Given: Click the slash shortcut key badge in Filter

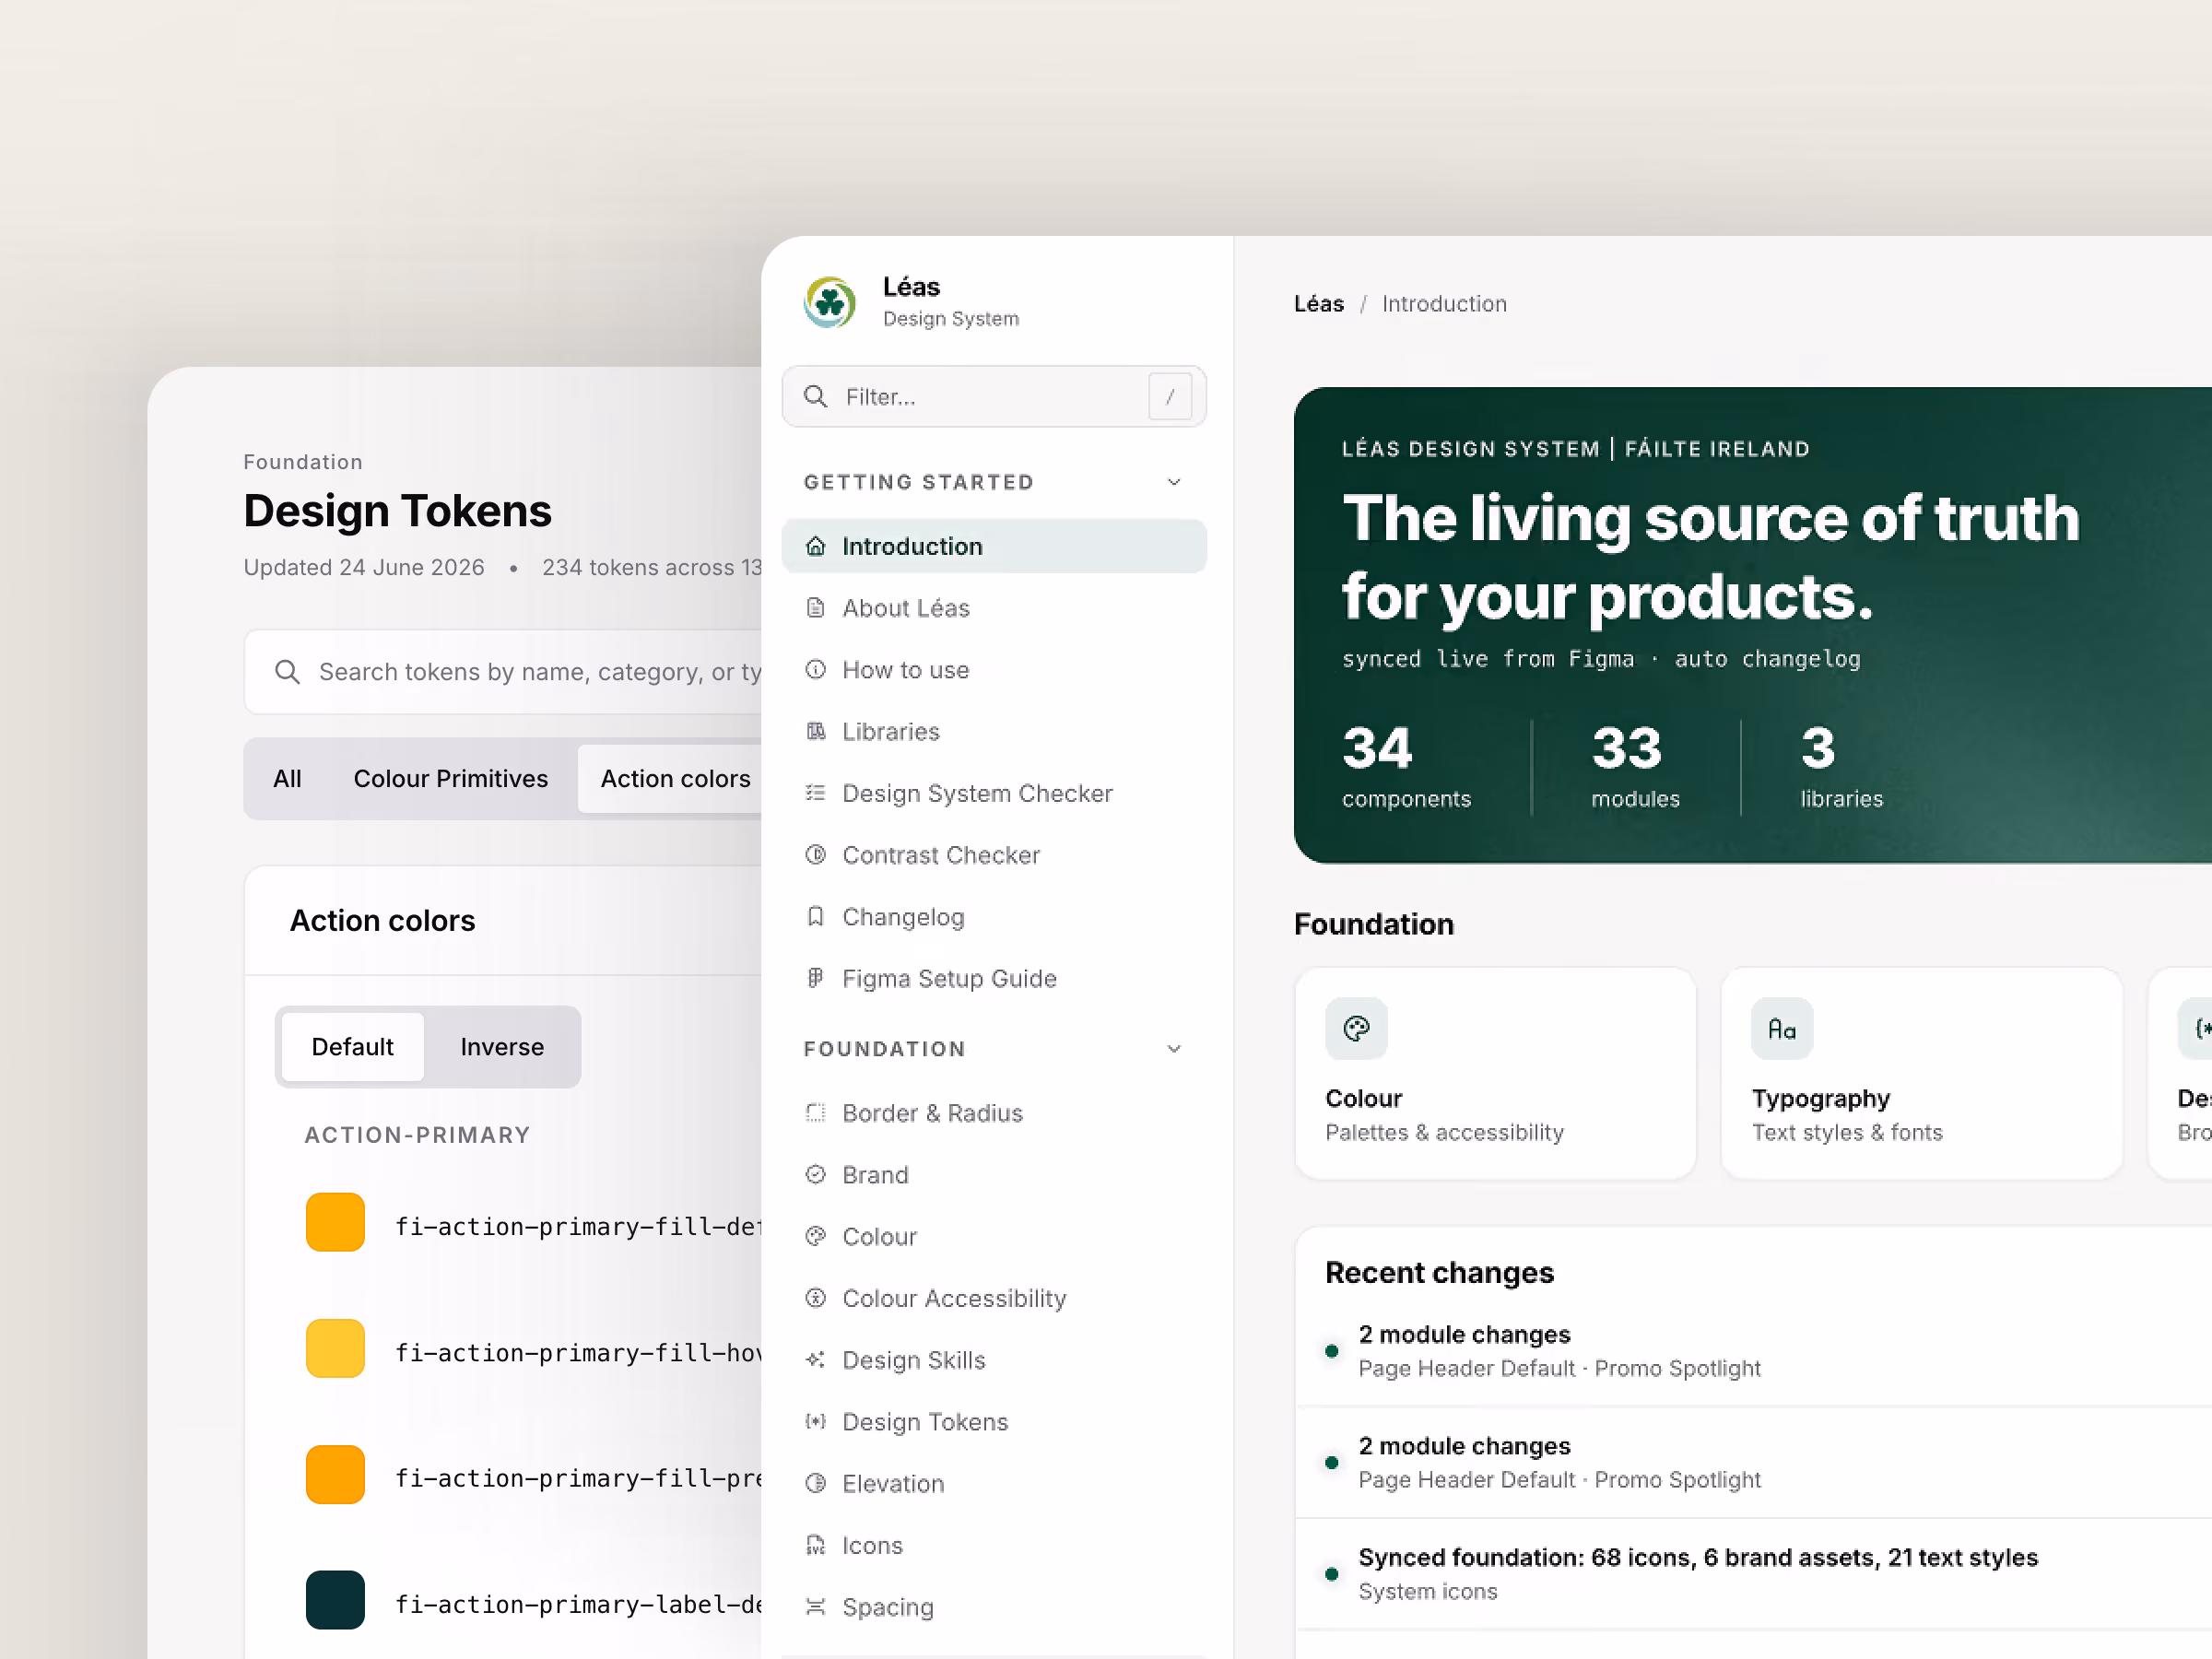Looking at the screenshot, I should pos(1170,397).
